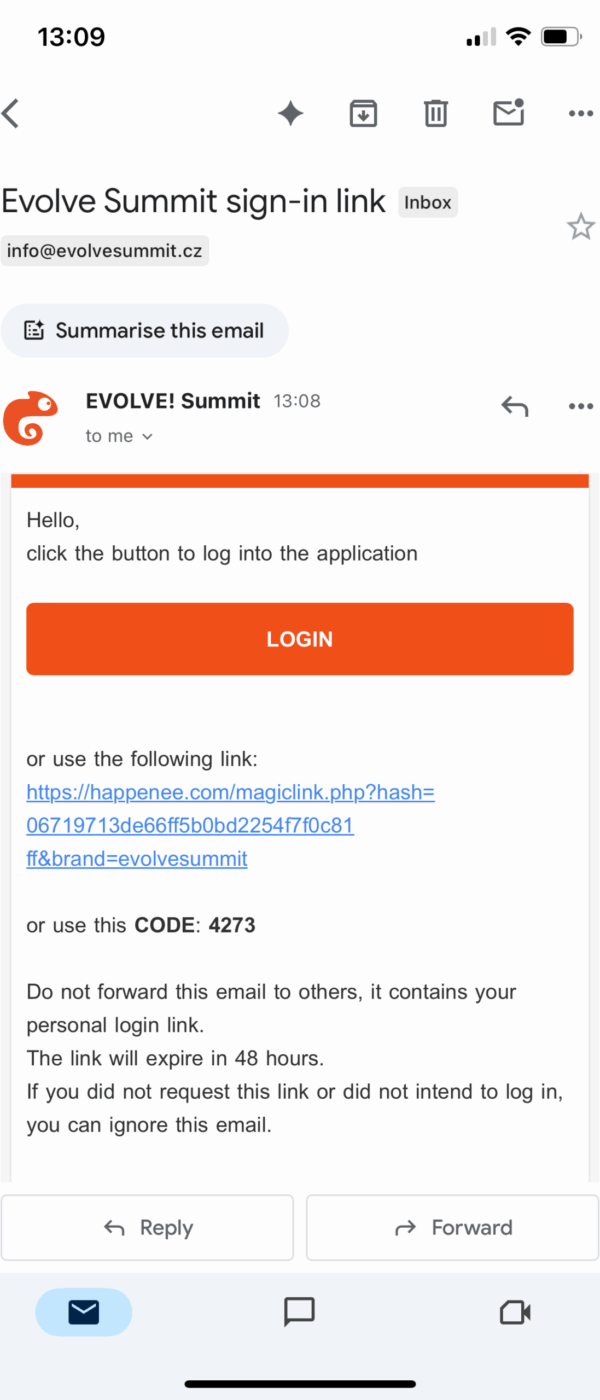
Task: Open the top-right more options menu
Action: pyautogui.click(x=580, y=114)
